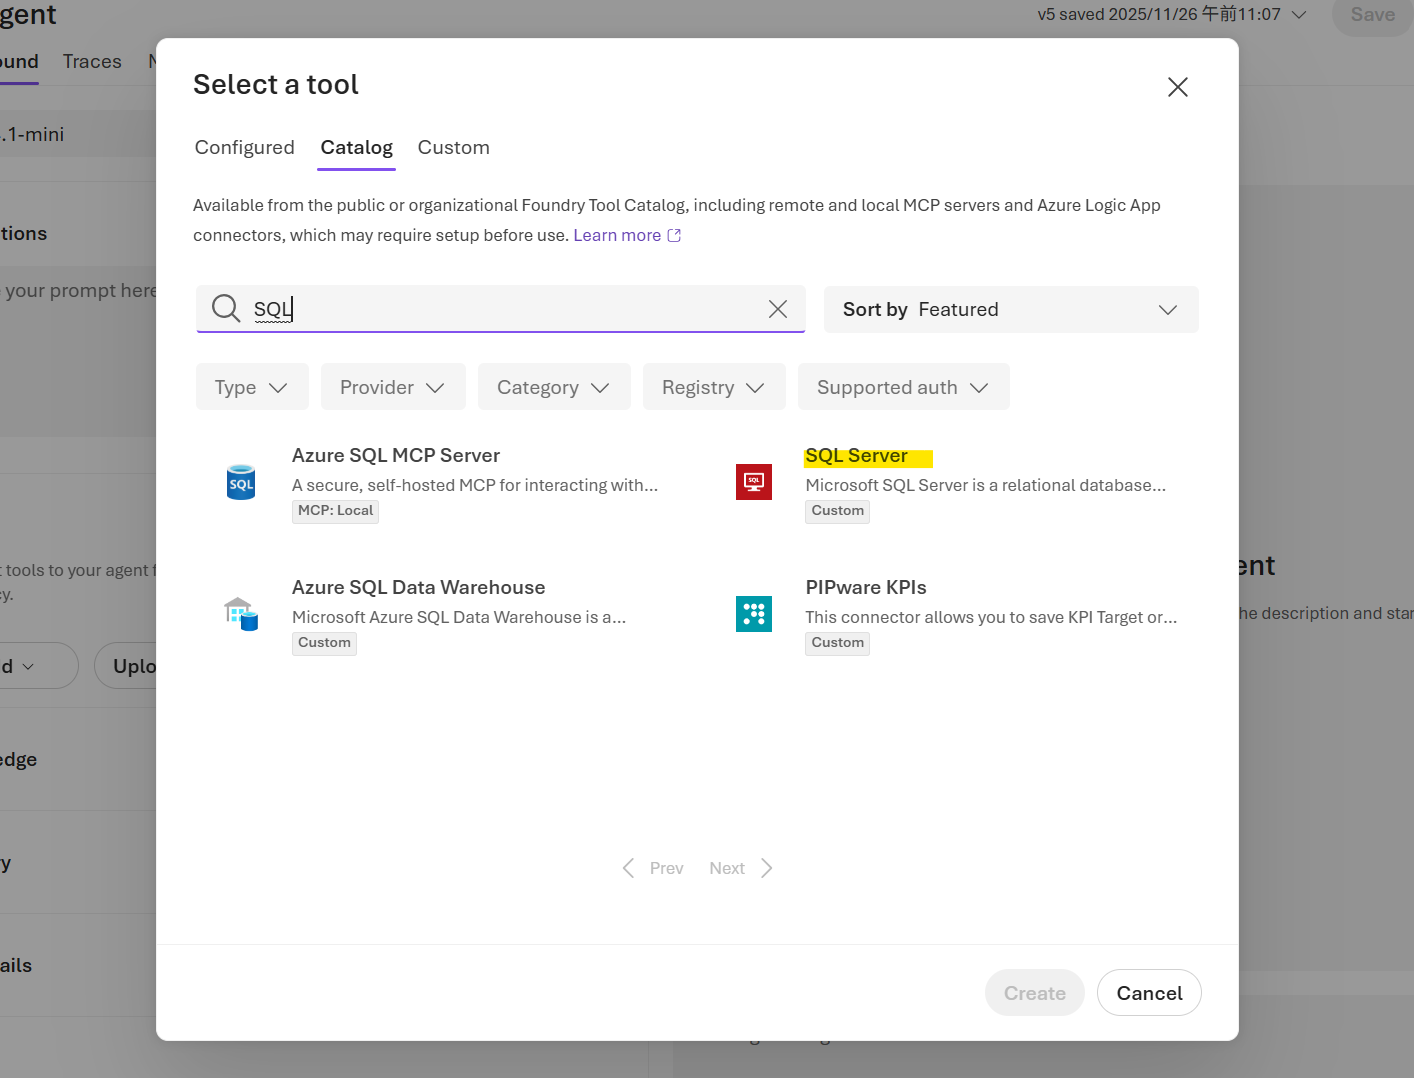Close the Select a tool dialog
This screenshot has width=1414, height=1078.
point(1177,87)
